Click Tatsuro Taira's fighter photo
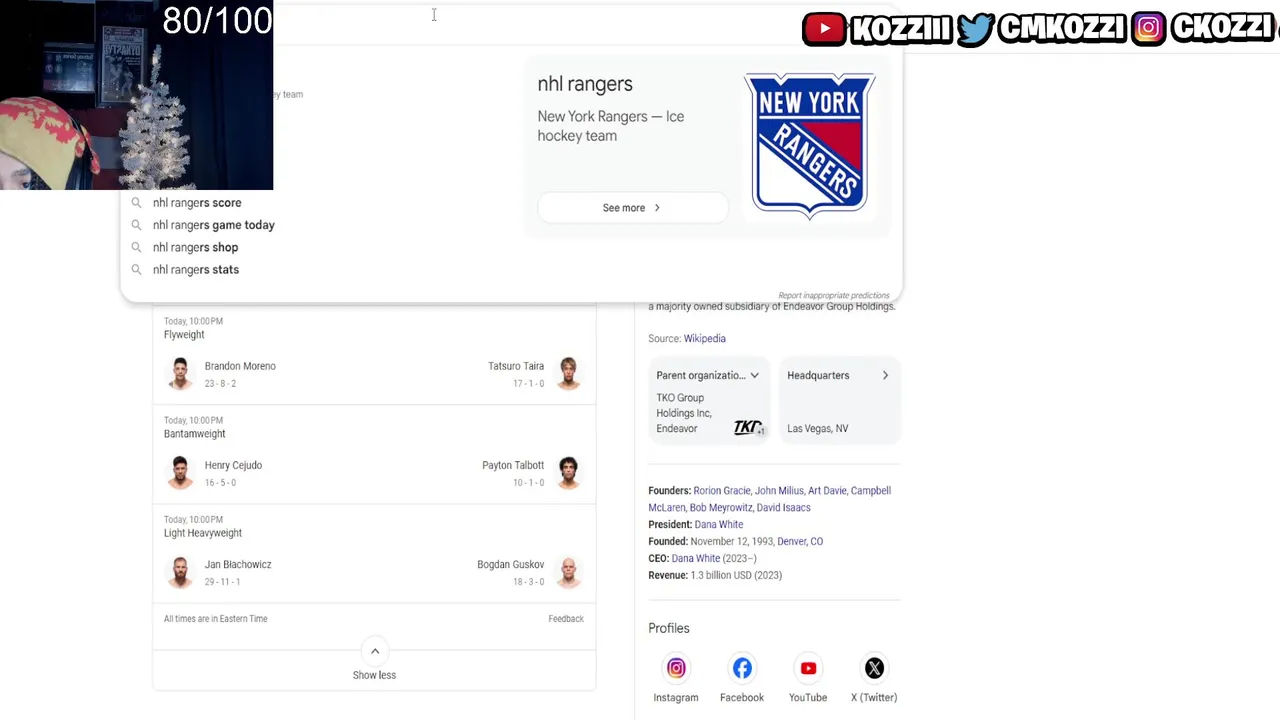Viewport: 1280px width, 720px height. [568, 374]
